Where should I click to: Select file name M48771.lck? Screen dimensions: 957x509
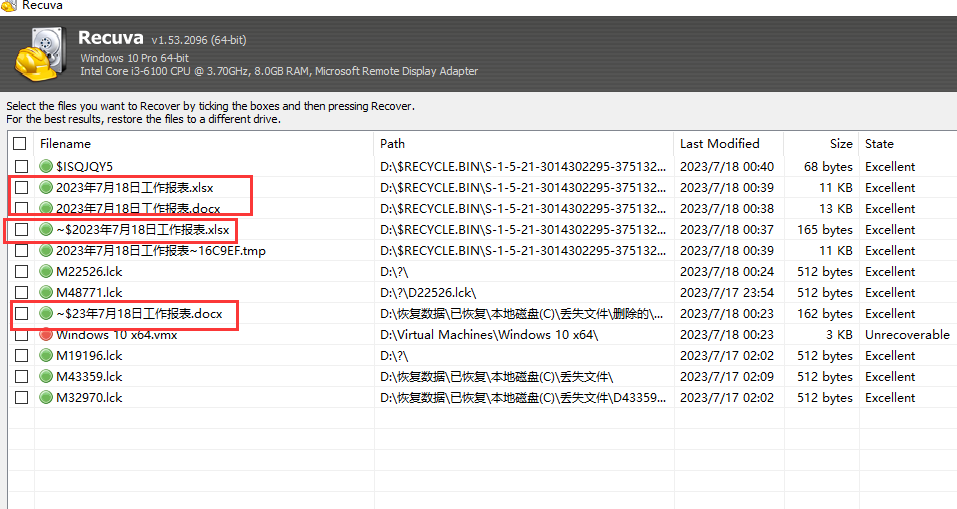(89, 292)
